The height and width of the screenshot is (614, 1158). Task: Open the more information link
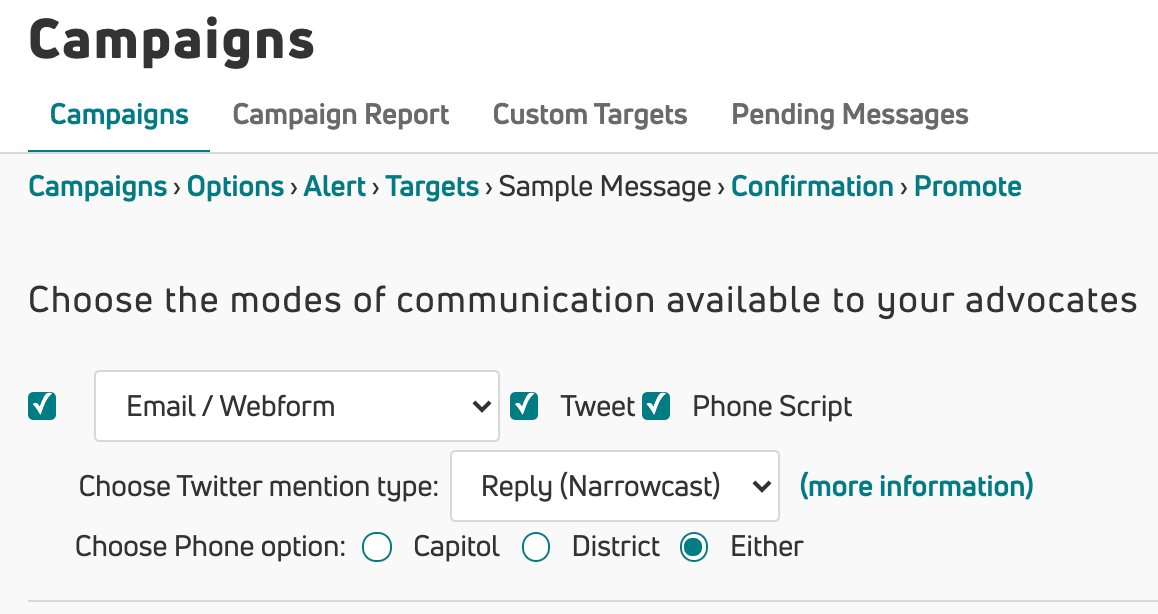(916, 487)
